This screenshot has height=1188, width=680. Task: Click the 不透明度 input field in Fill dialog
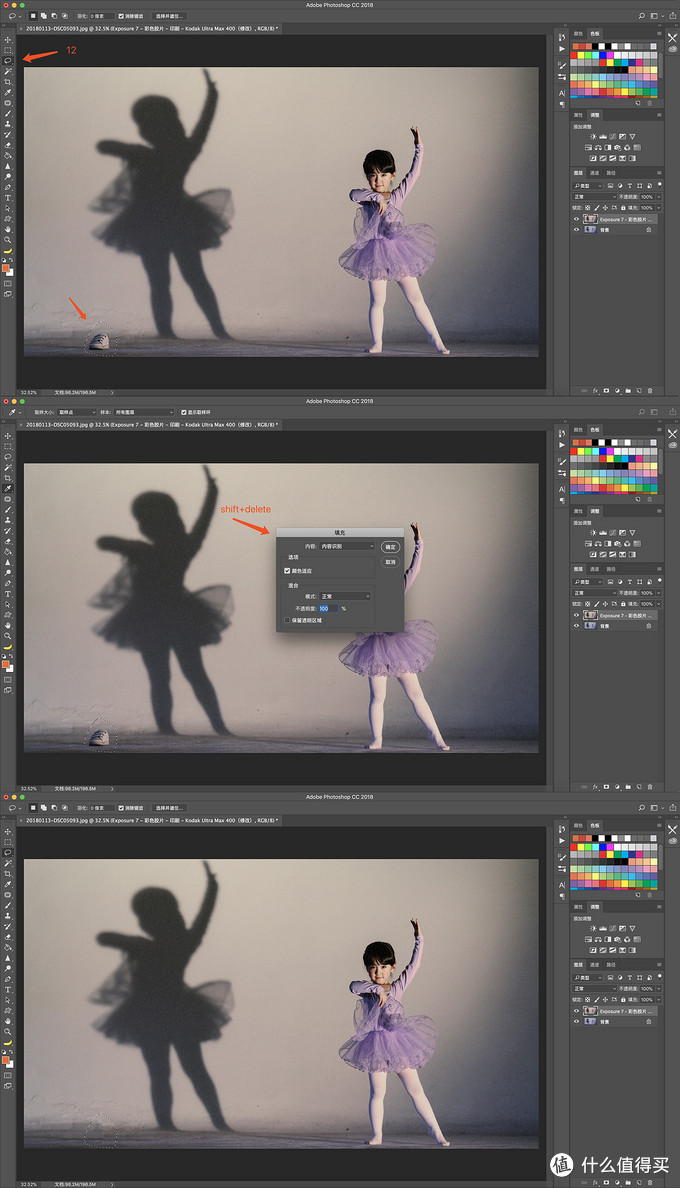coord(327,608)
